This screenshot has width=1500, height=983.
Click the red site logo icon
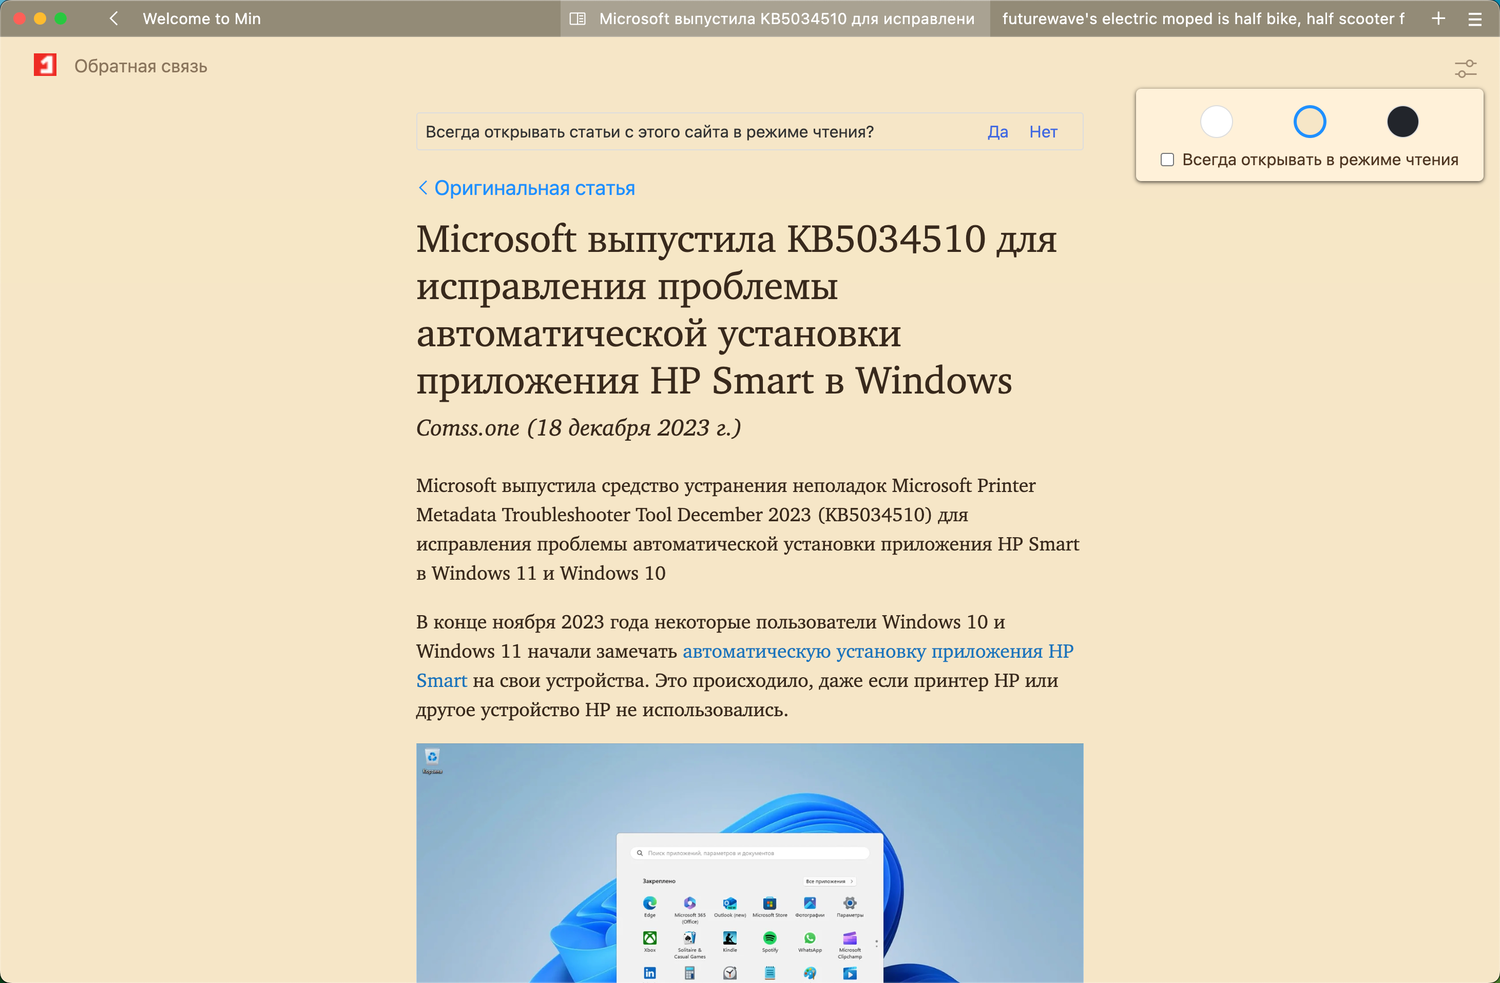(45, 65)
